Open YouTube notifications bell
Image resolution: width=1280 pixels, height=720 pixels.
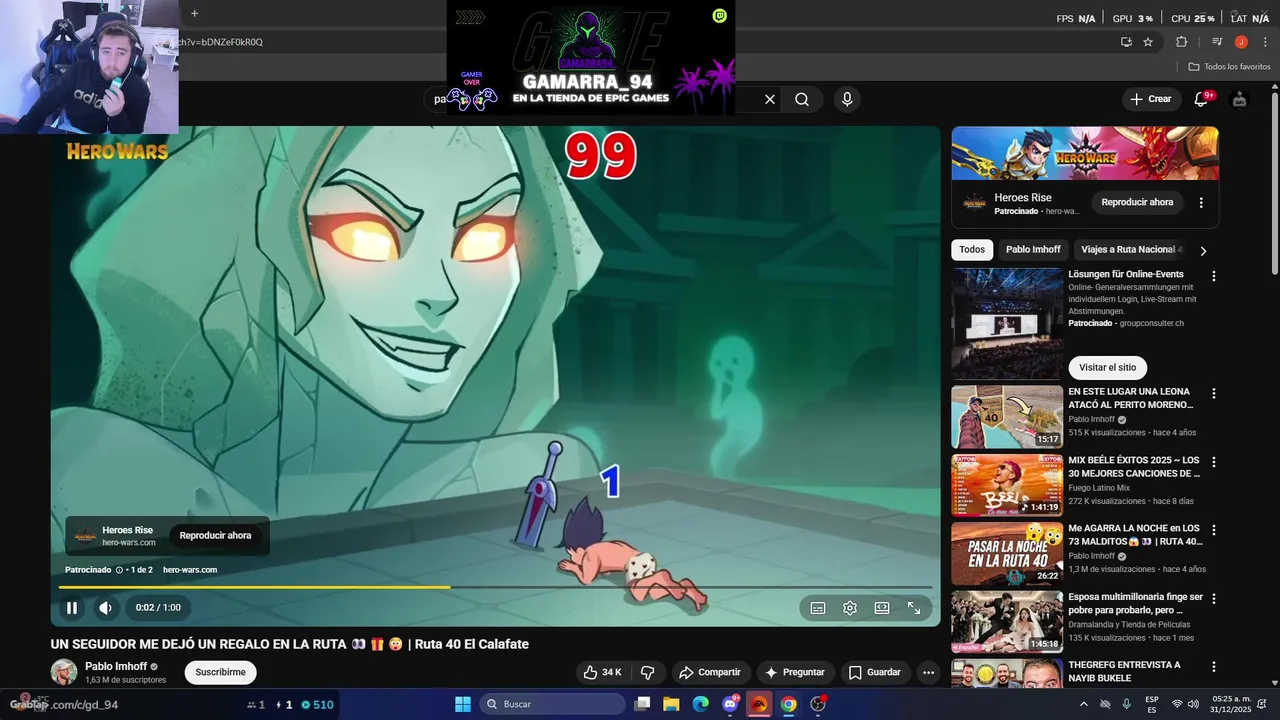(x=1202, y=99)
